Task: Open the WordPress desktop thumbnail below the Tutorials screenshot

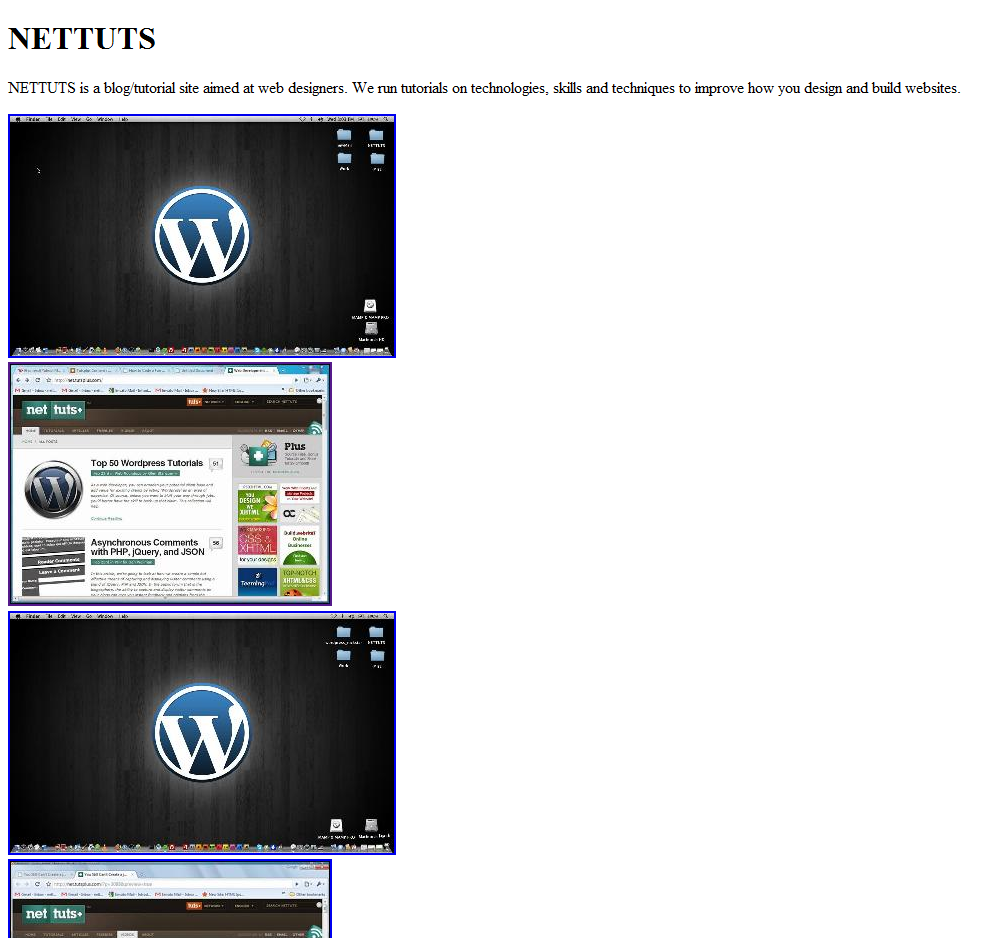Action: pyautogui.click(x=202, y=733)
